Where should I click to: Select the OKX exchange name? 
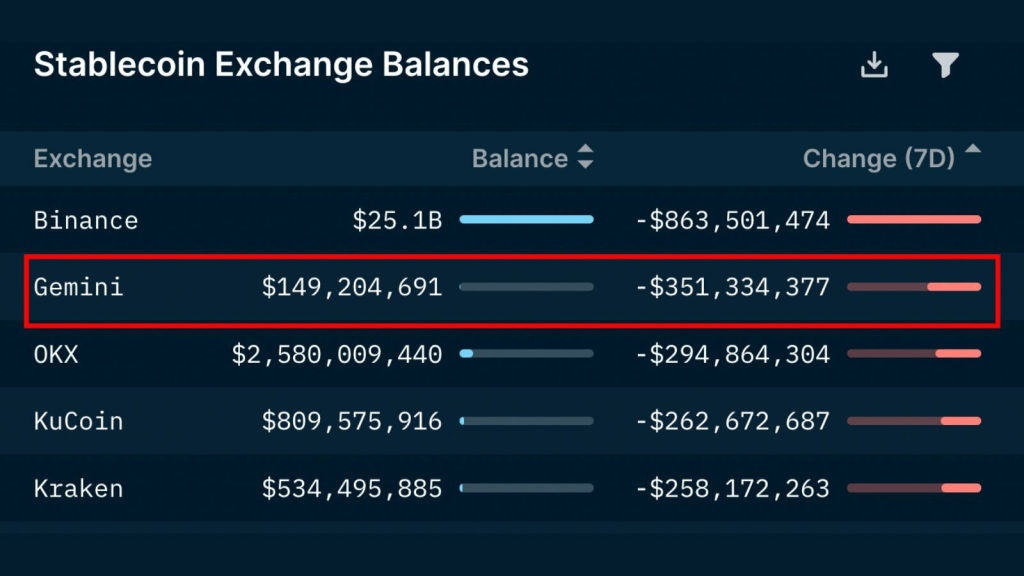56,355
